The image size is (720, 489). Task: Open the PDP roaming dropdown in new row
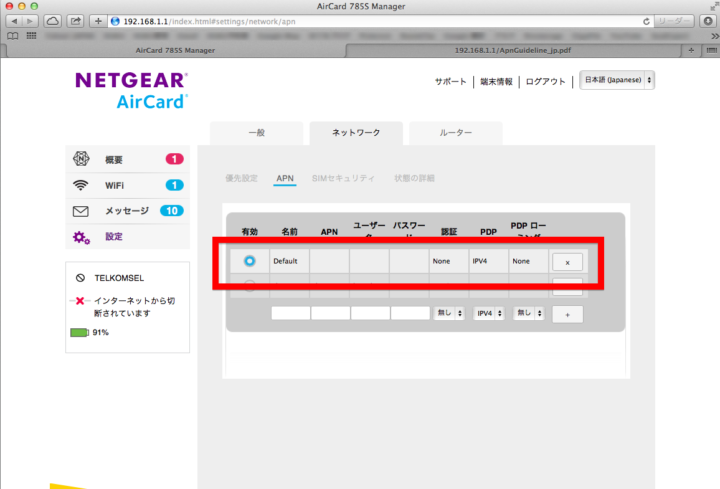(529, 314)
